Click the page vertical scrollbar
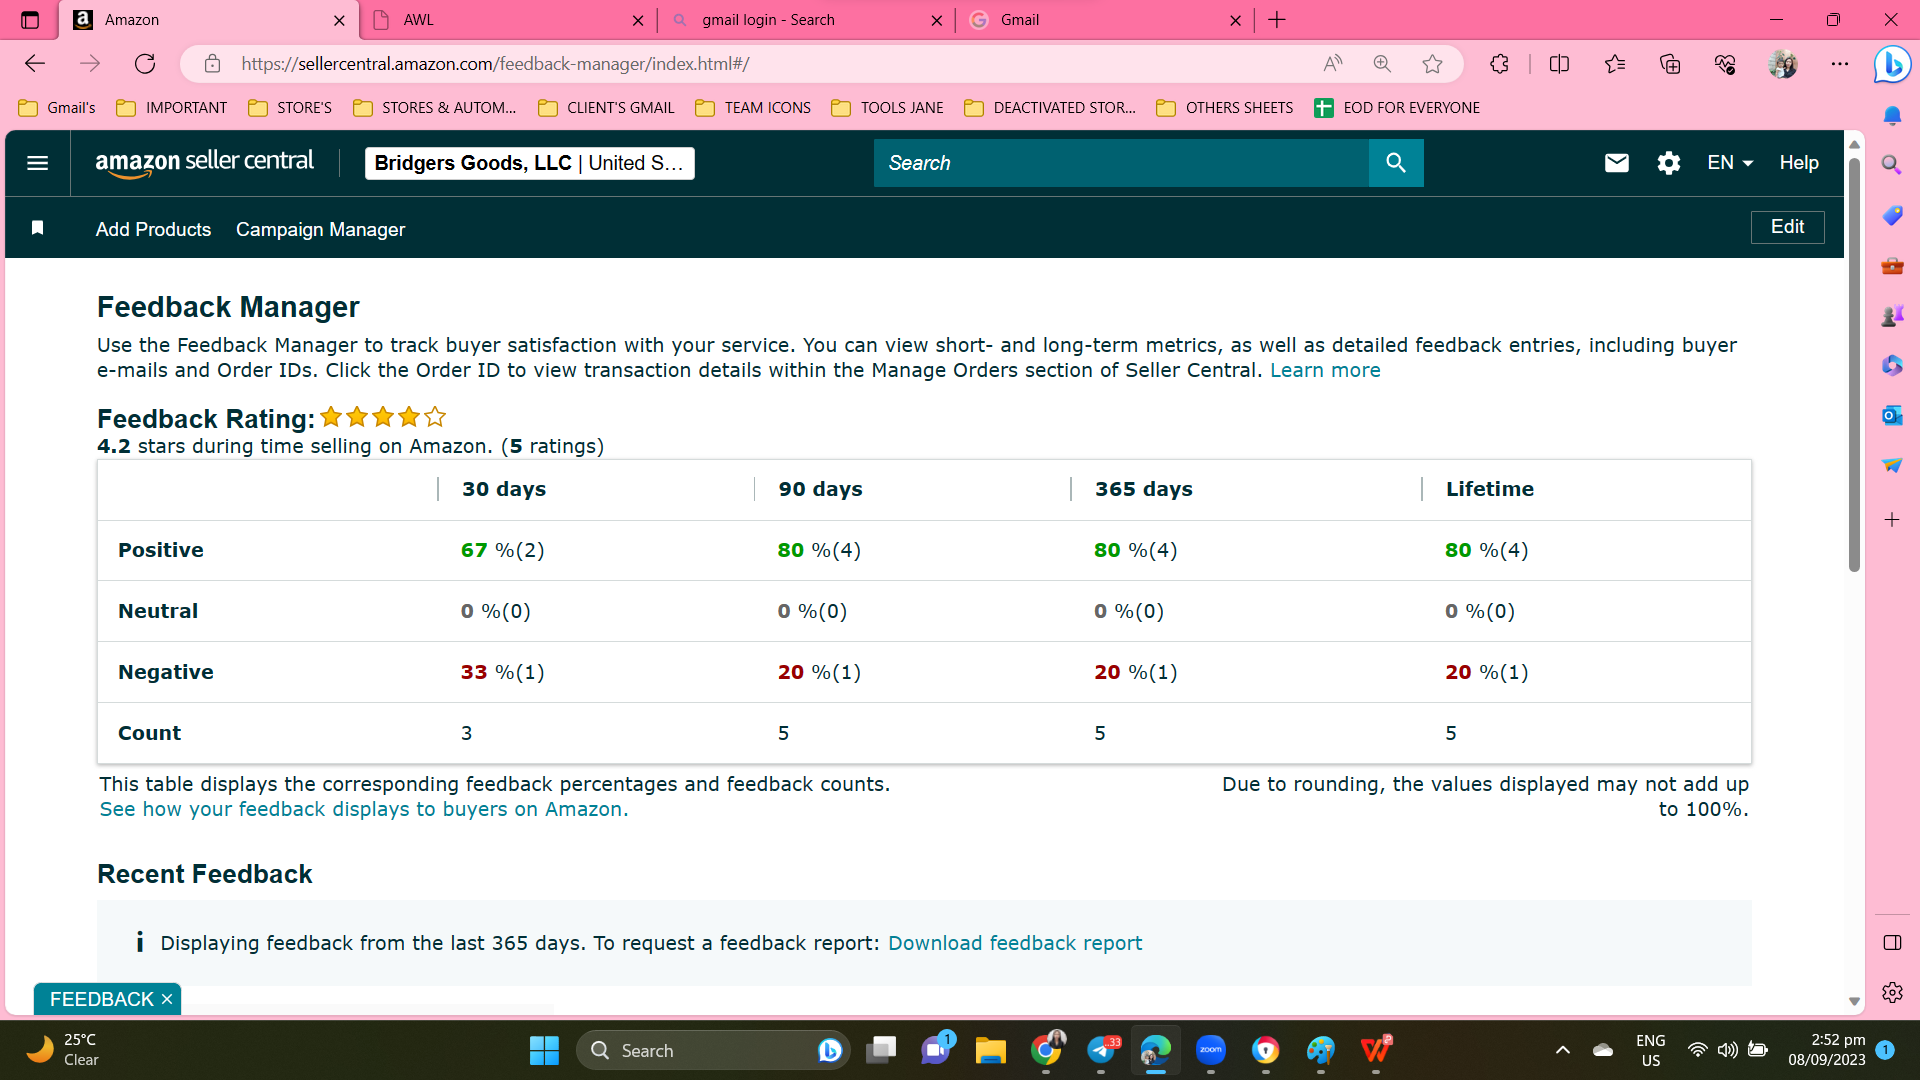This screenshot has width=1920, height=1080. (x=1854, y=365)
